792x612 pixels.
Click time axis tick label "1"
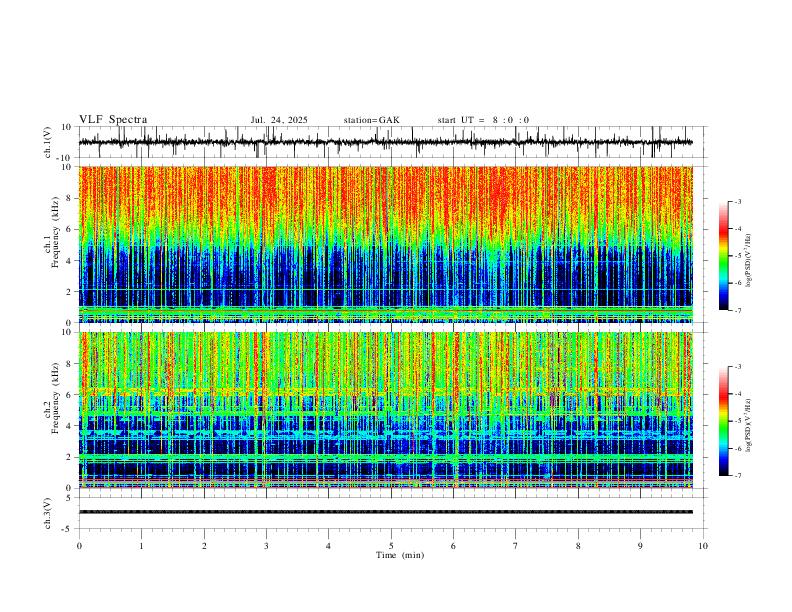[141, 546]
